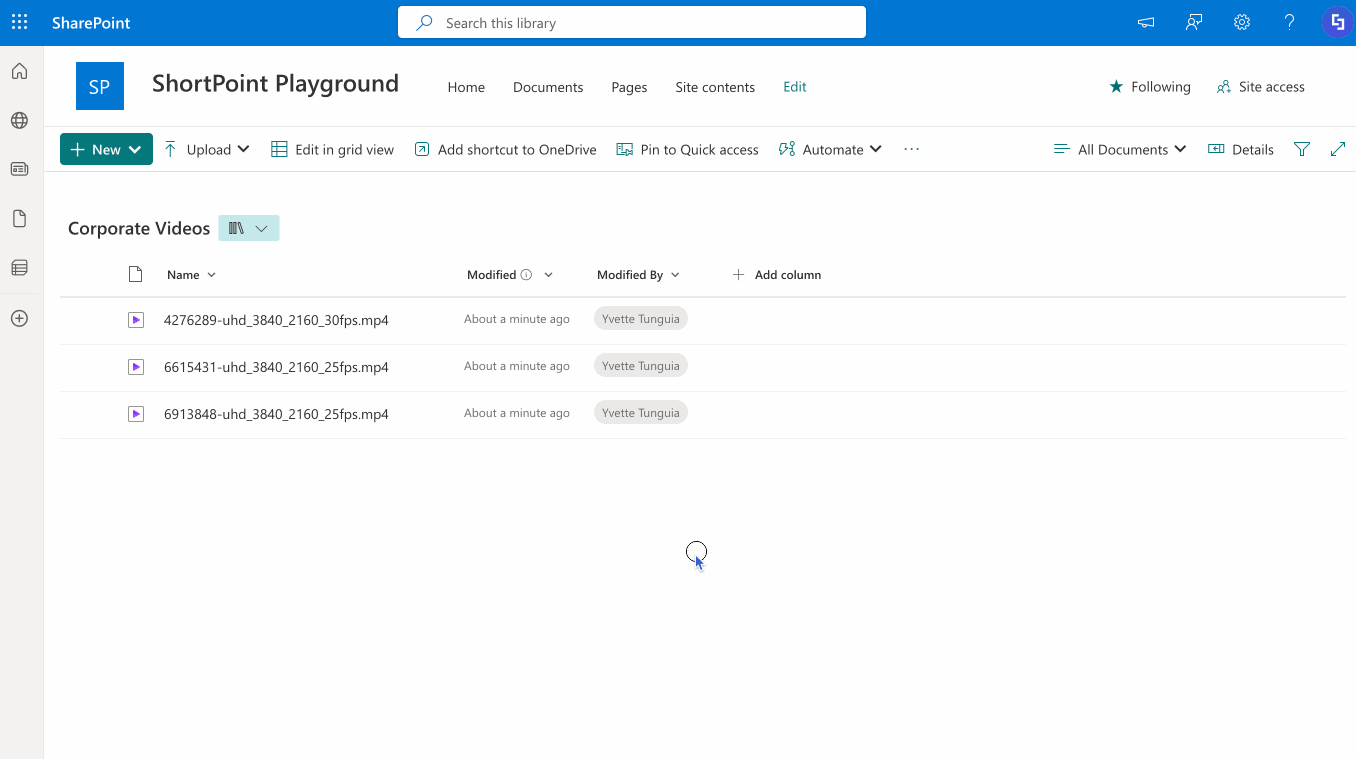Open the Help question mark icon

[1289, 21]
